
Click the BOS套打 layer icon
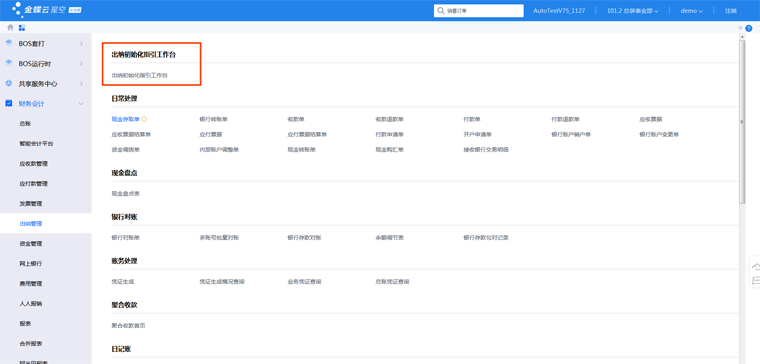[8, 43]
